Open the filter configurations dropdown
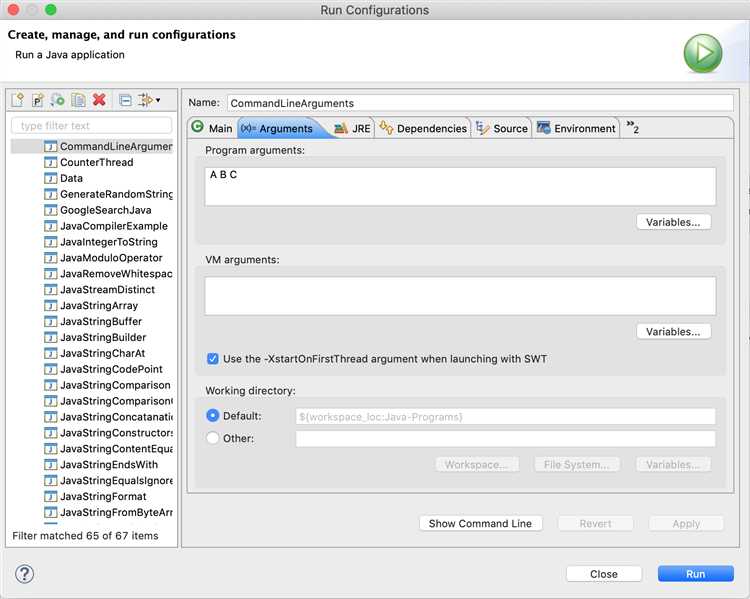This screenshot has height=599, width=750. 149,100
